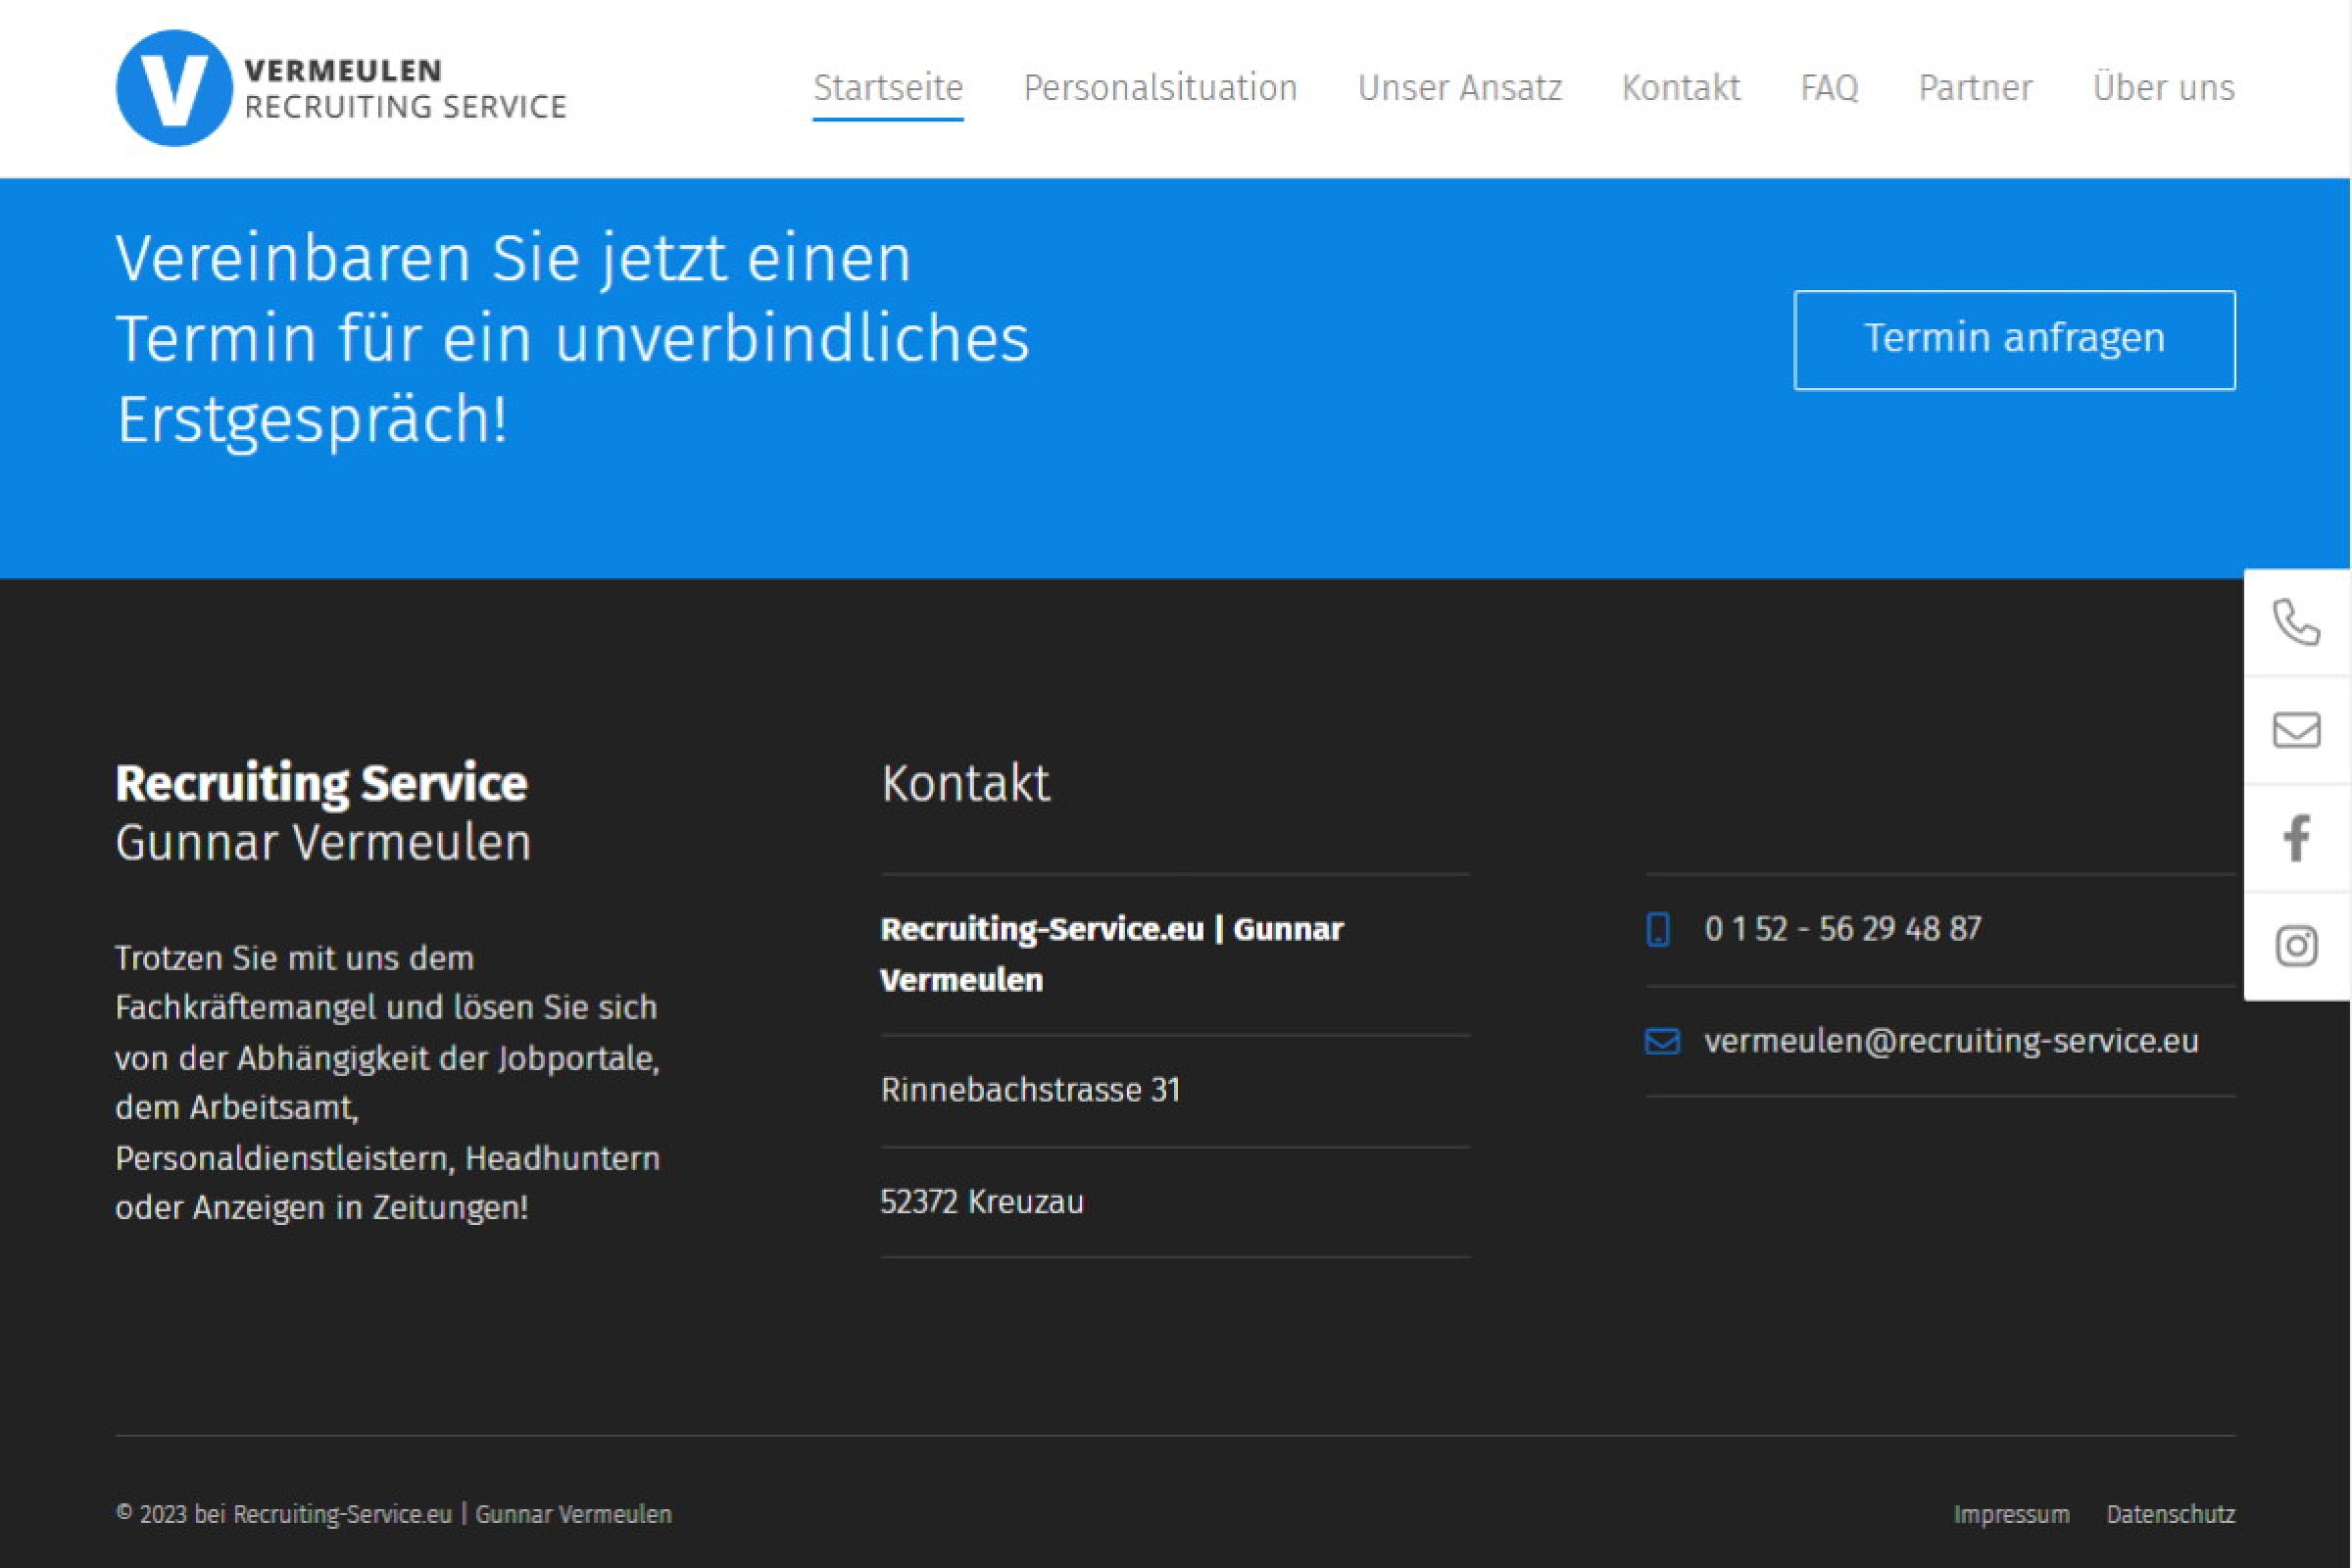
Task: Click the vermeulen@recruiting-service.eu email link
Action: 1951,1041
